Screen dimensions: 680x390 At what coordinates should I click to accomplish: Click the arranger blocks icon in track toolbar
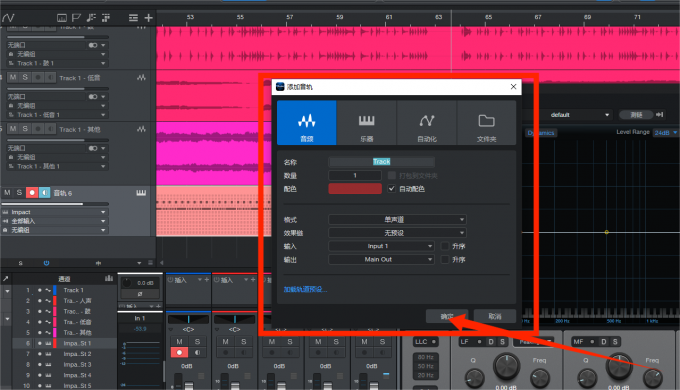tap(106, 18)
